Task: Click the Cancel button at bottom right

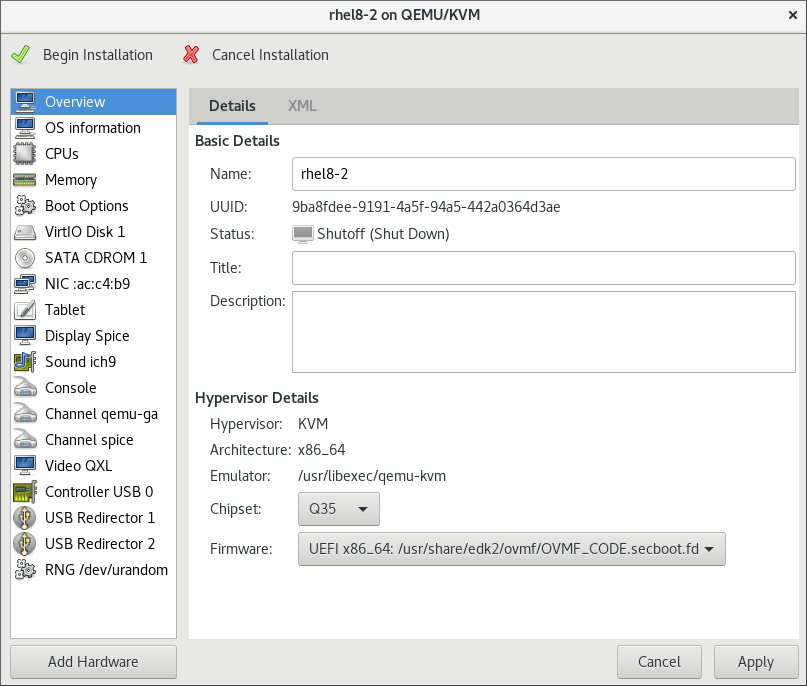Action: (659, 661)
